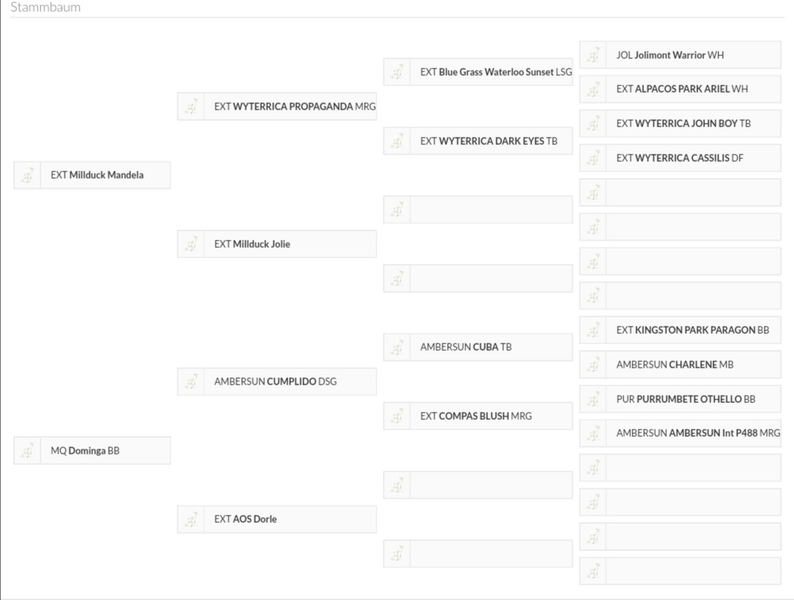Click the icon next to Millduck Jolie

click(x=191, y=244)
